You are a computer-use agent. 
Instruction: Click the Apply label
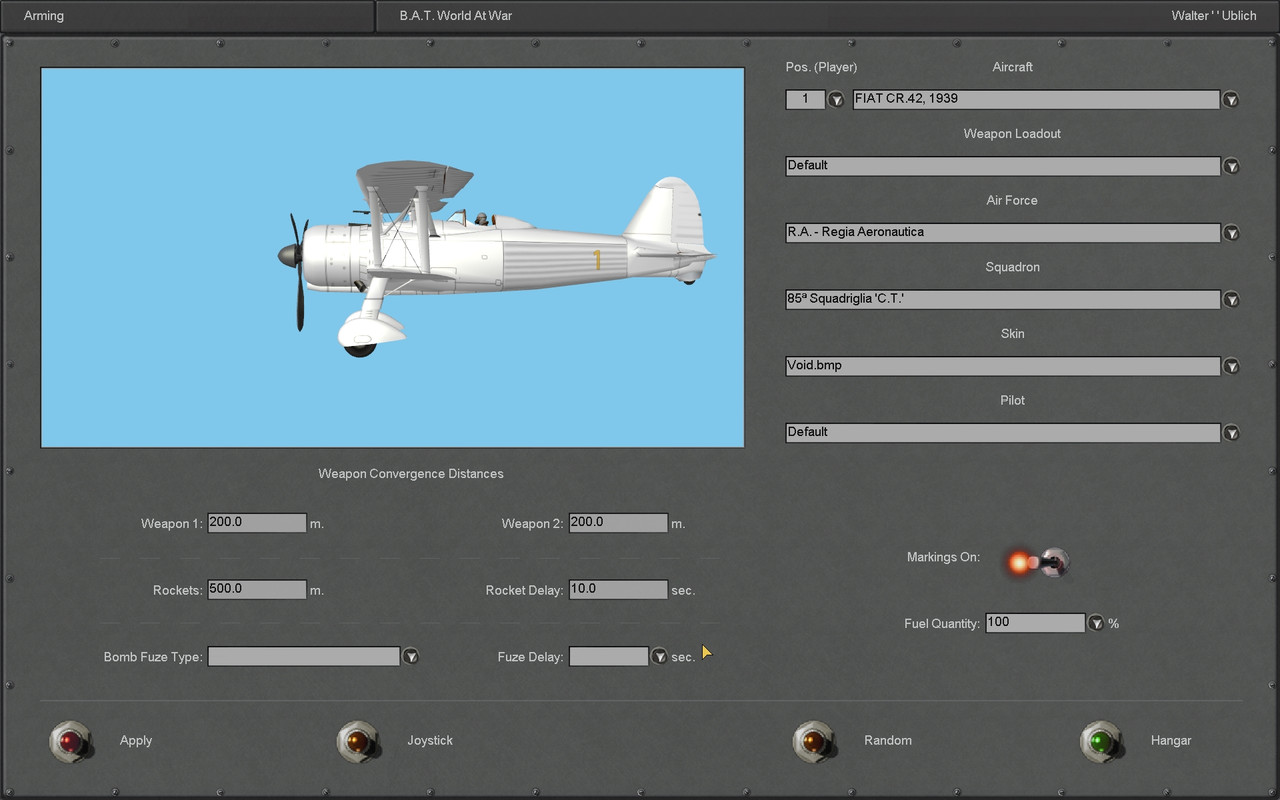tap(136, 741)
